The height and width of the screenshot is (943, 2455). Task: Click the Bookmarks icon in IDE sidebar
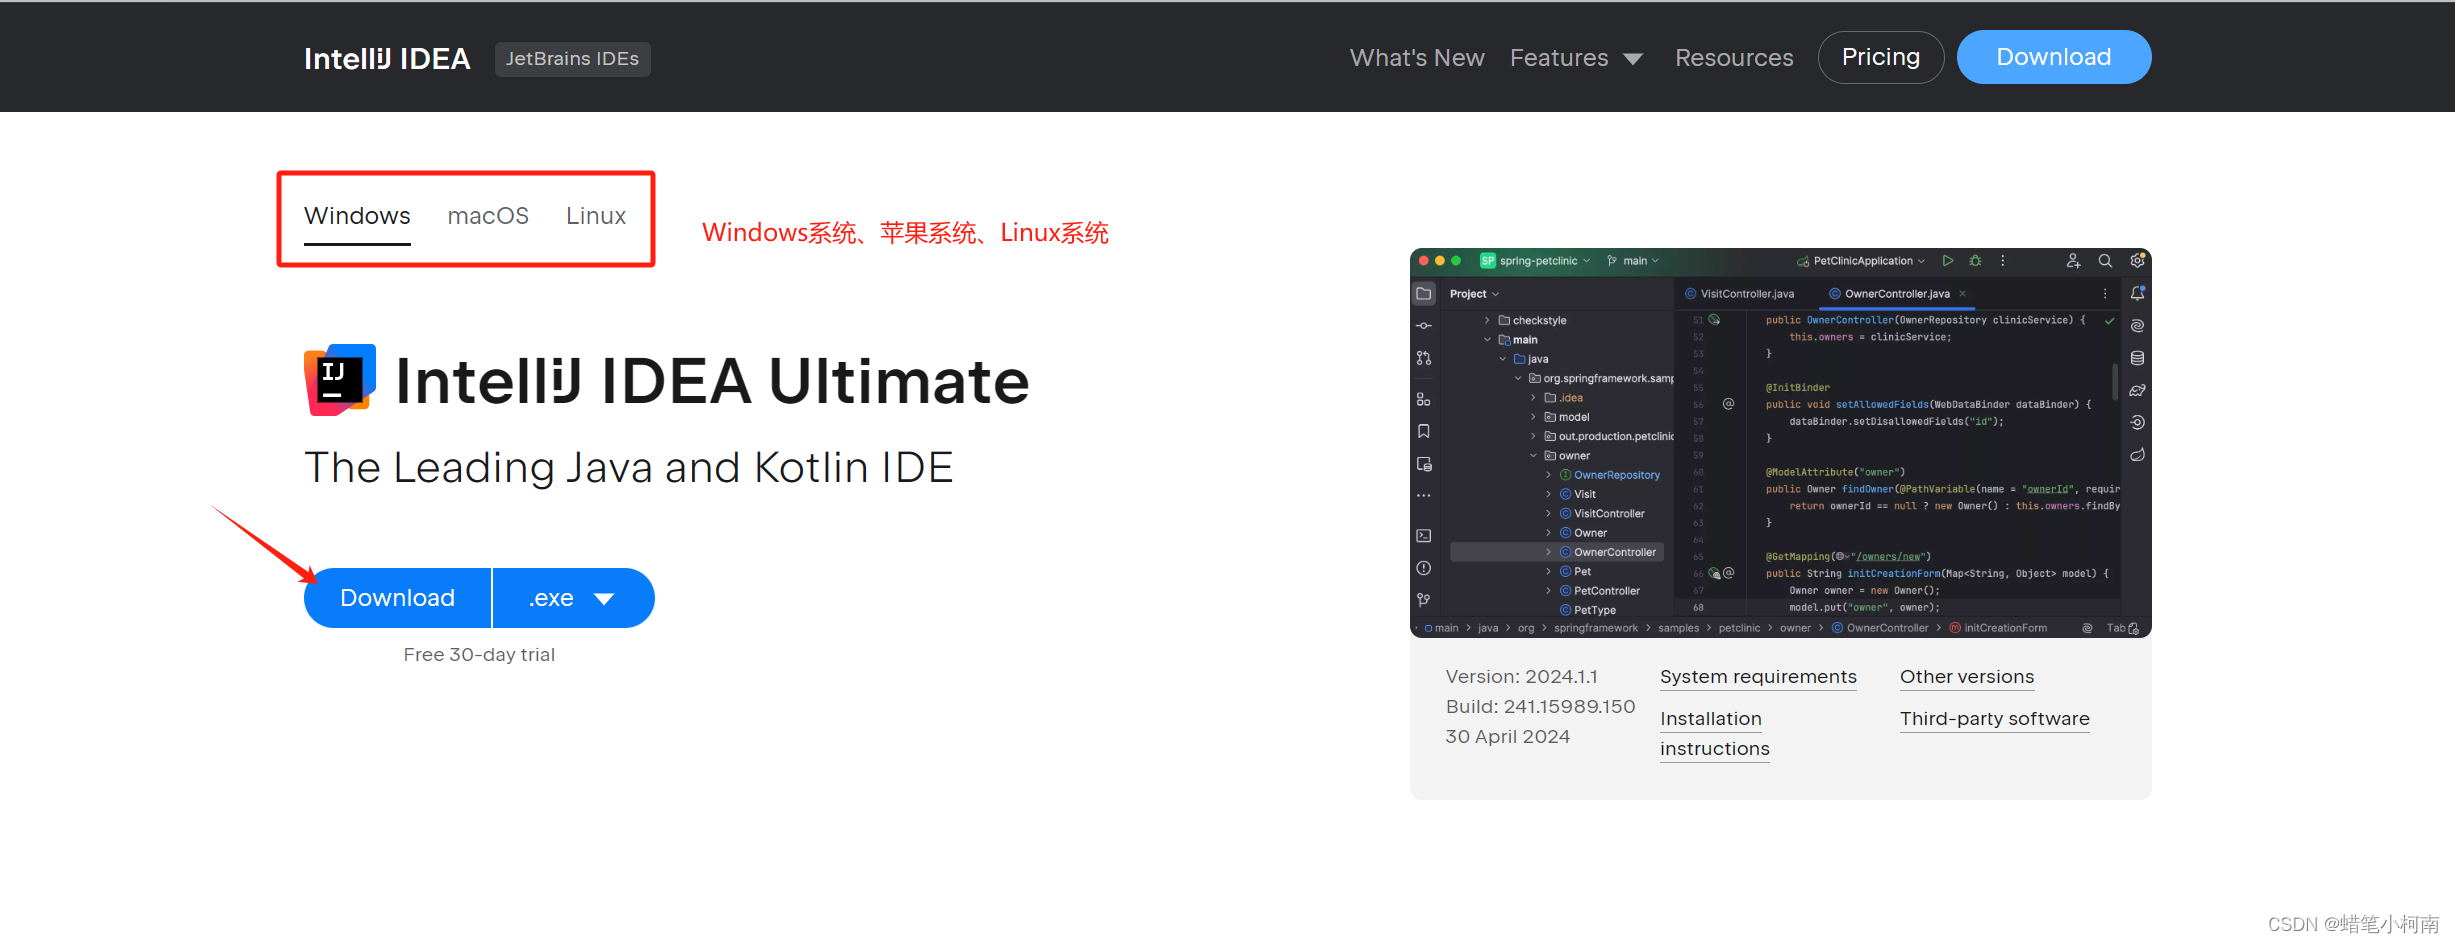tap(1424, 432)
